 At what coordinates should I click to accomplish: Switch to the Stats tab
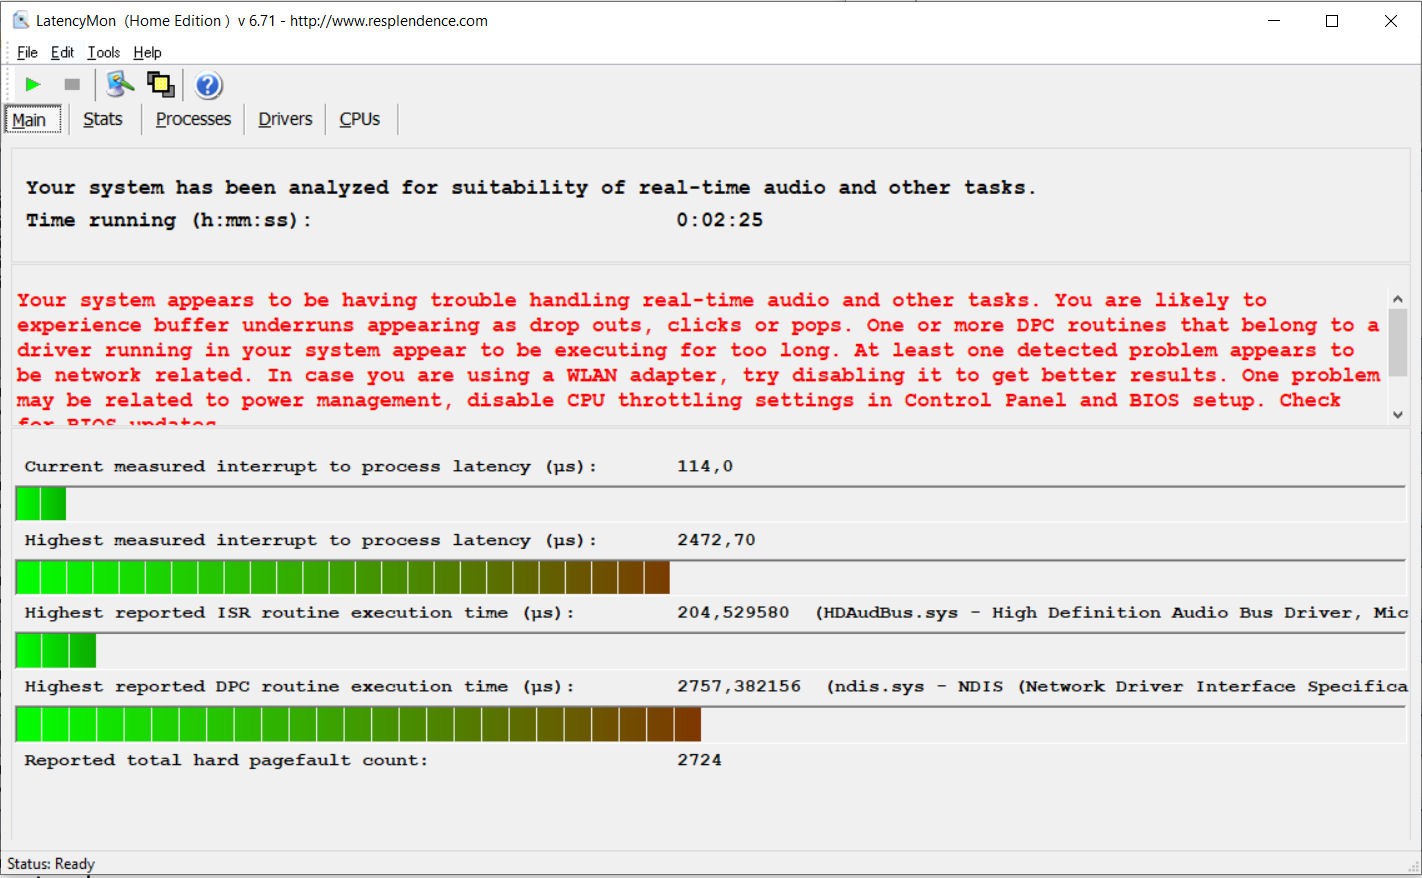pyautogui.click(x=102, y=119)
